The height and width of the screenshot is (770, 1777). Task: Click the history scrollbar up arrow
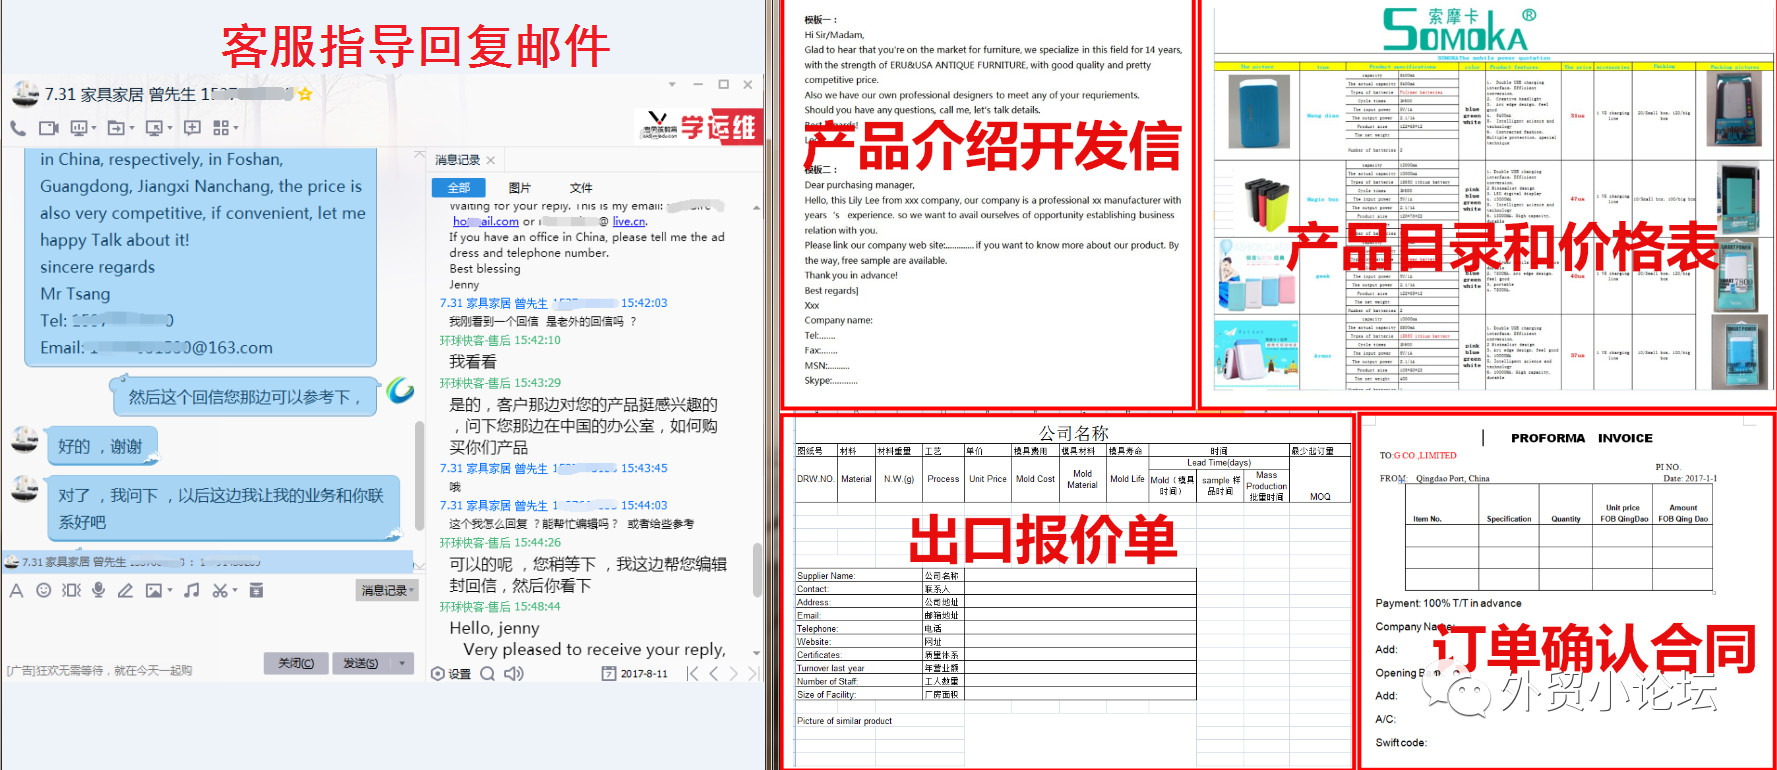click(757, 208)
